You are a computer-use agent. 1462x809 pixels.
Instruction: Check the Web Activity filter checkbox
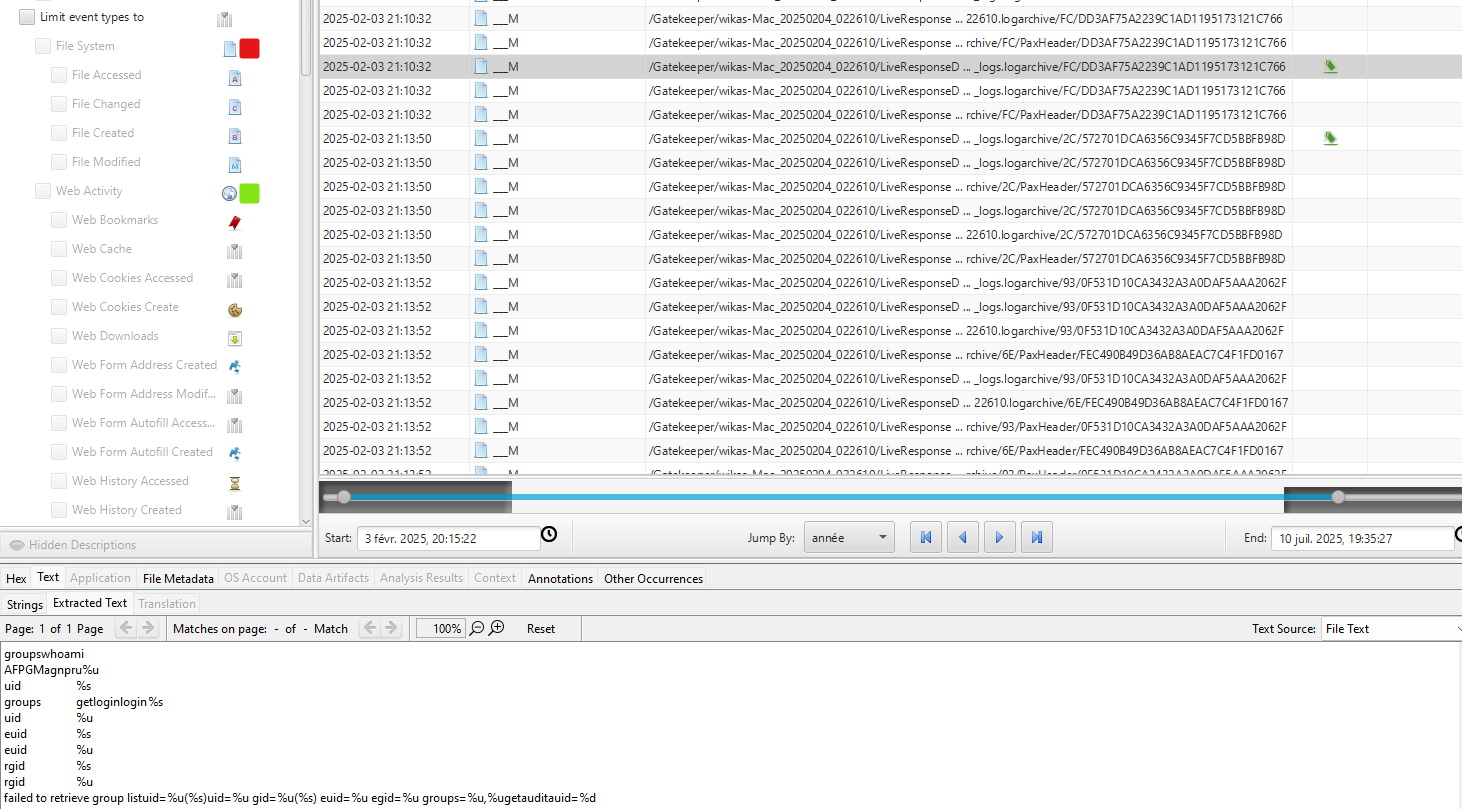point(43,191)
